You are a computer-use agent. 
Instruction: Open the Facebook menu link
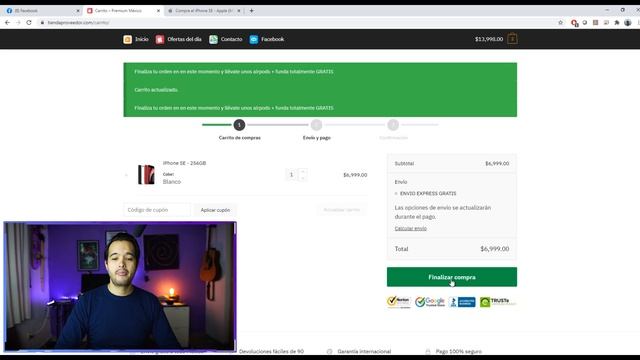pos(272,39)
